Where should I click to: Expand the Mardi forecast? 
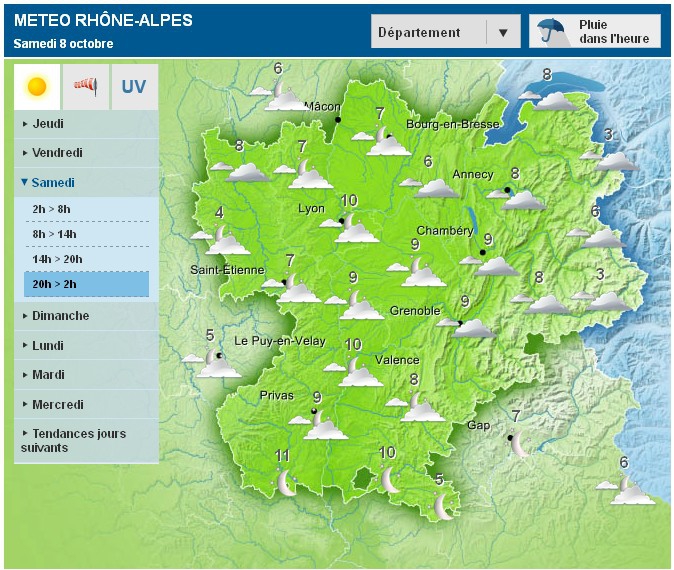(x=86, y=375)
